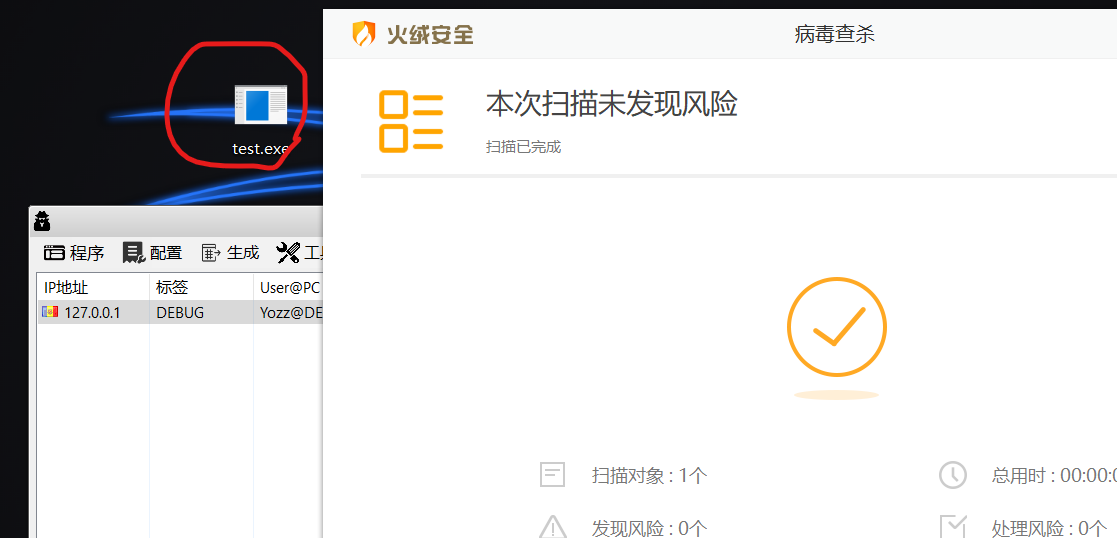Click the 扫描已完成 status text
Screen dimensions: 1117x538
pyautogui.click(x=524, y=148)
